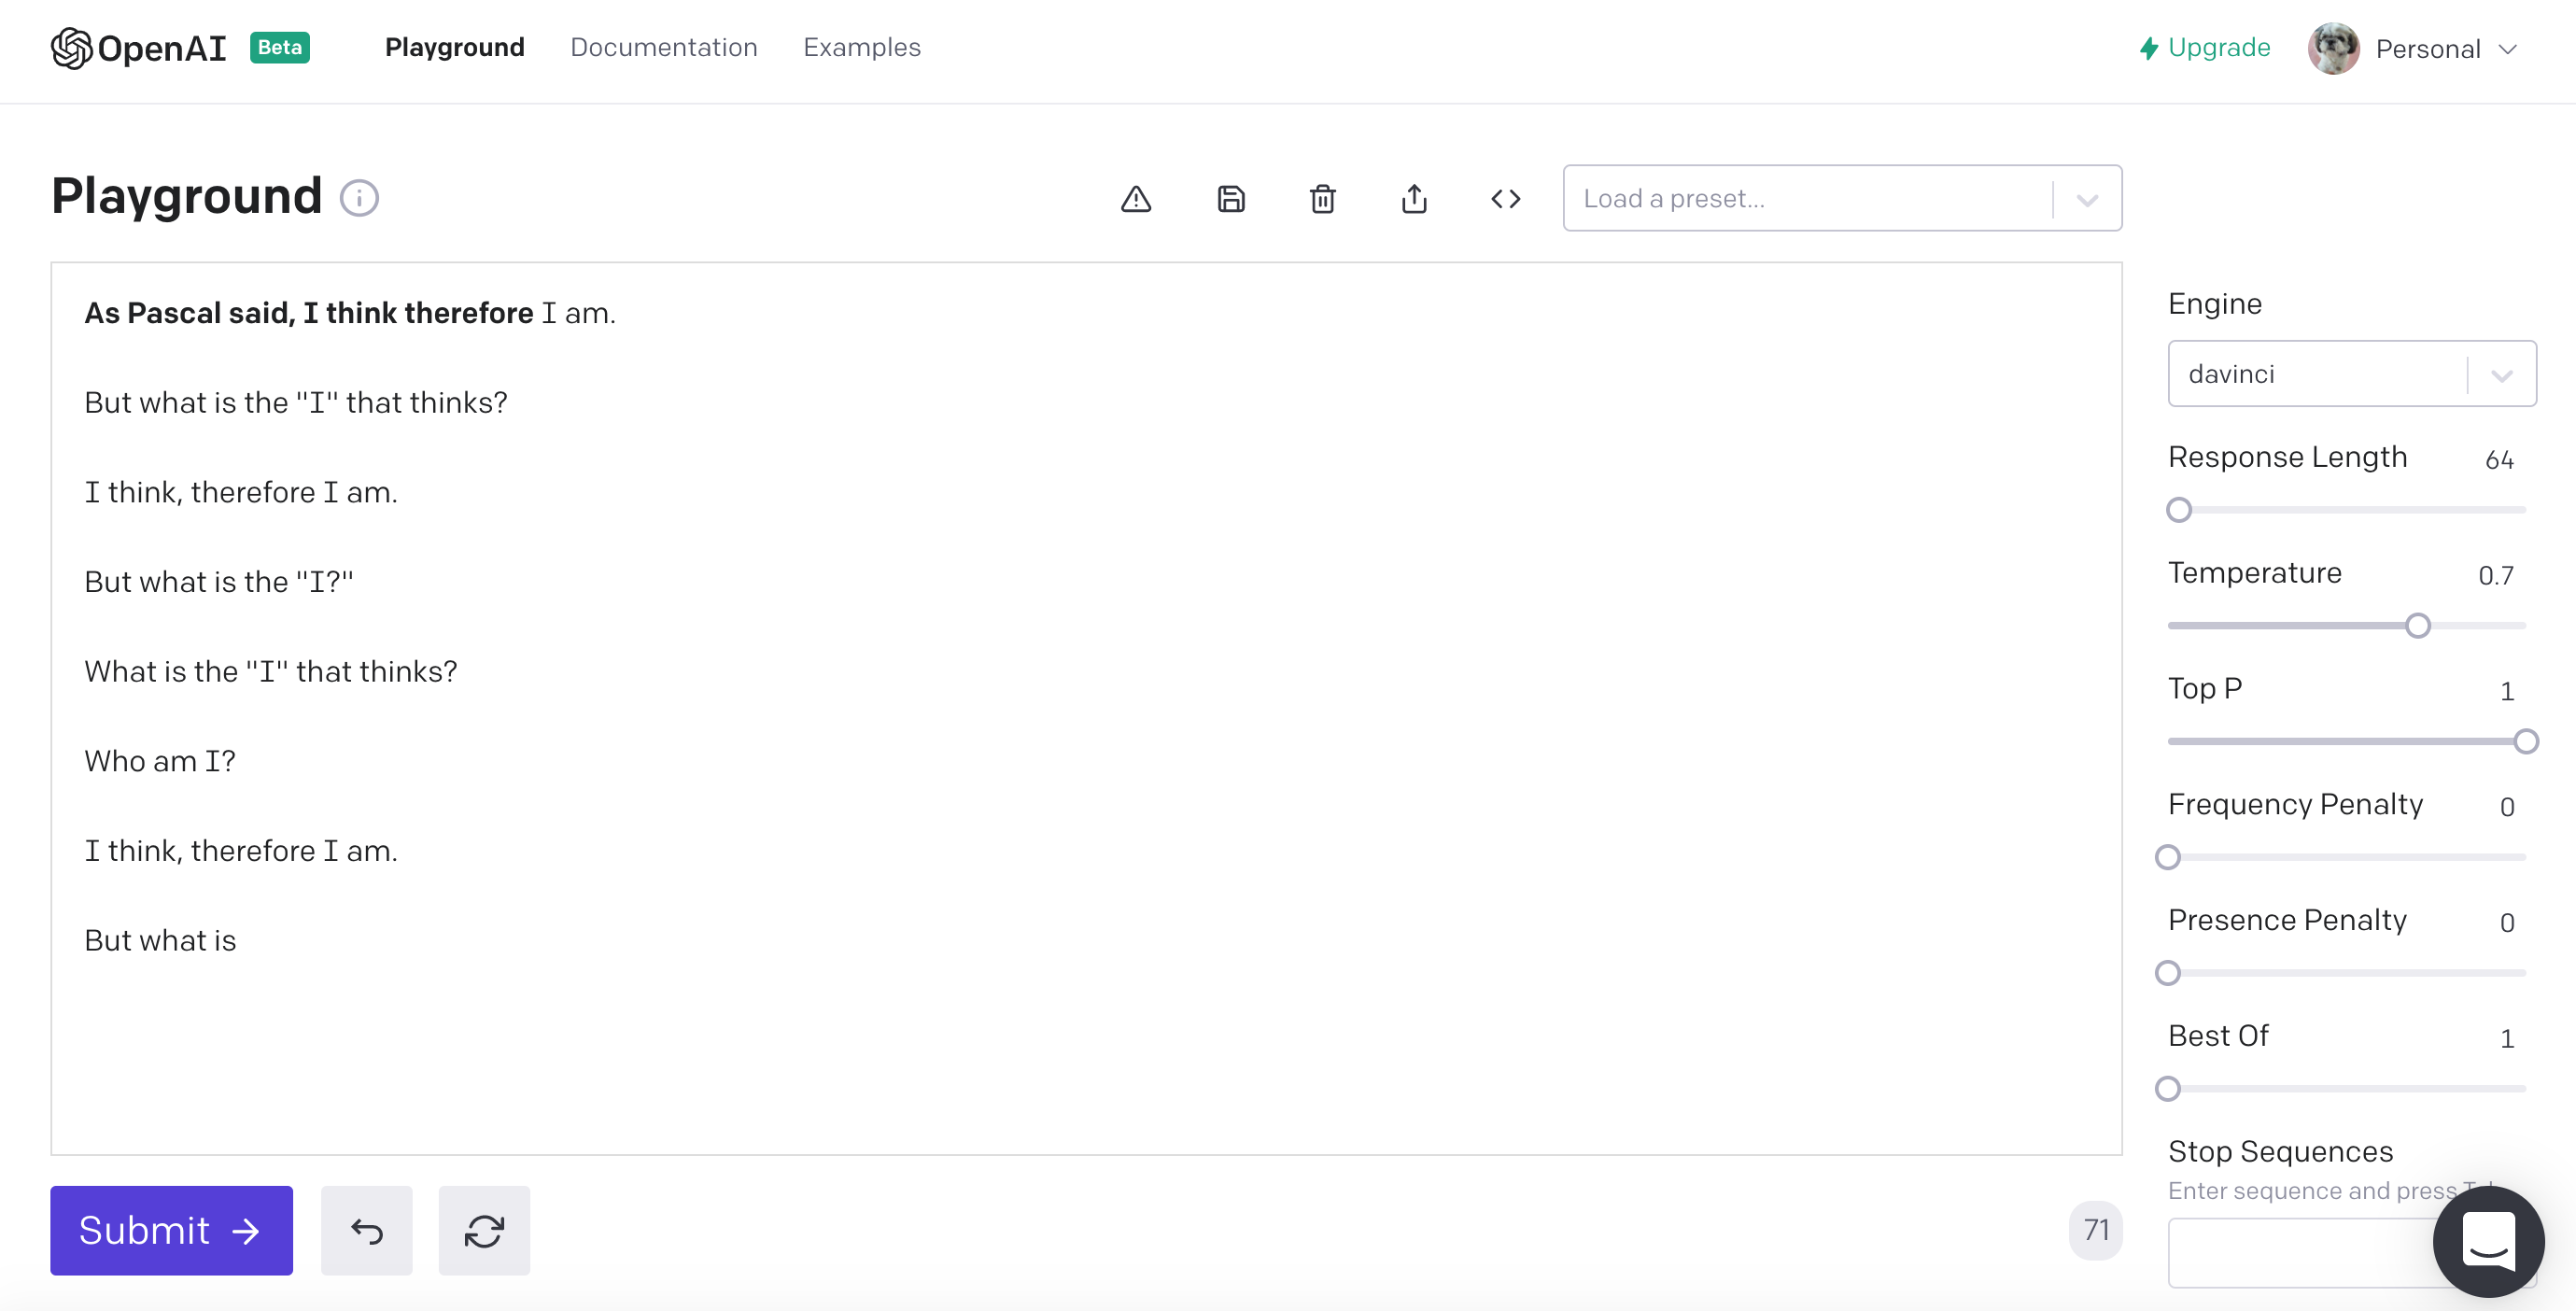Save preset with the floppy disk icon
Viewport: 2576px width, 1311px height.
(x=1231, y=199)
